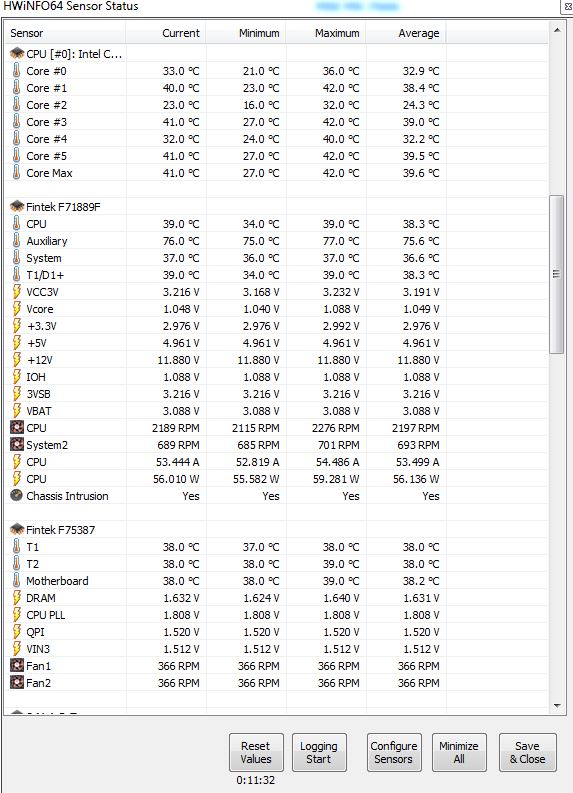Screen dimensions: 573x793
Task: Click the CPU current value 53.444 A
Action: (178, 462)
